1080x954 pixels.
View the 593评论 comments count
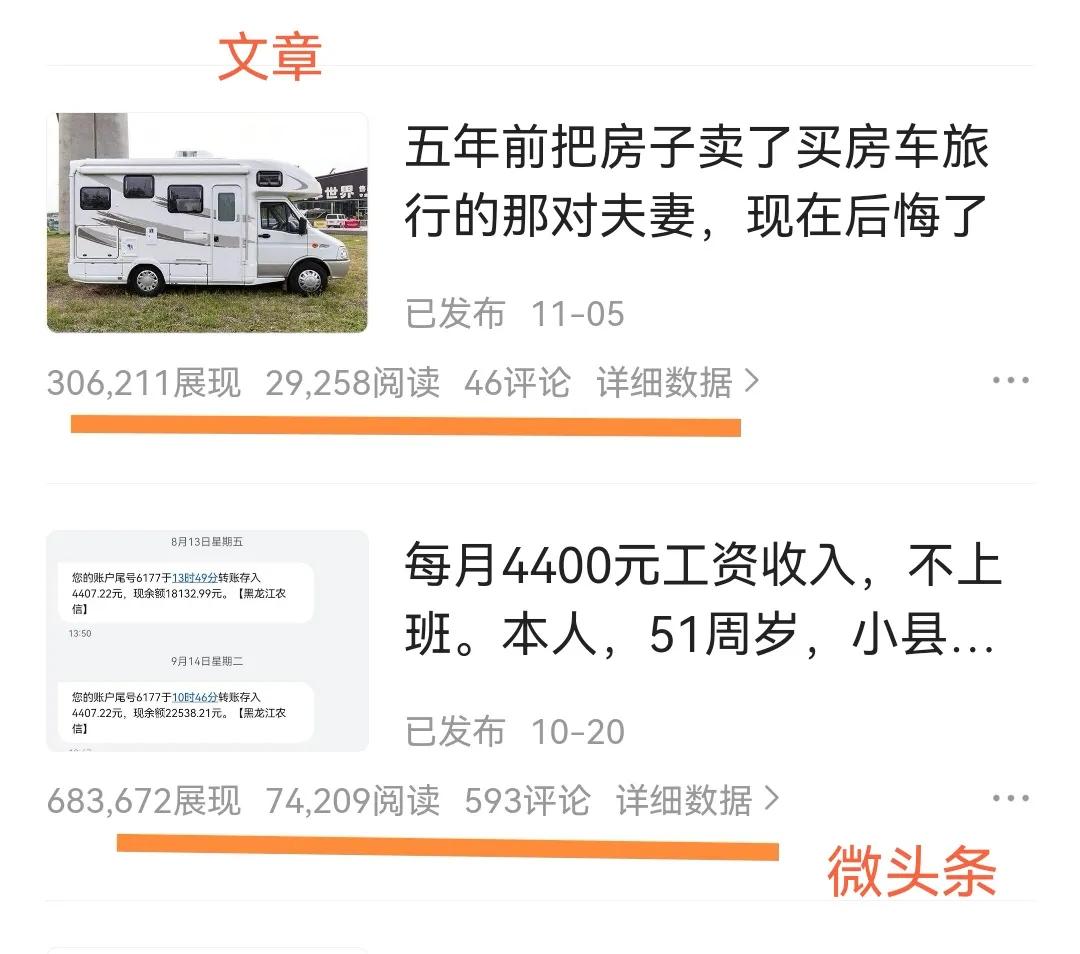527,800
